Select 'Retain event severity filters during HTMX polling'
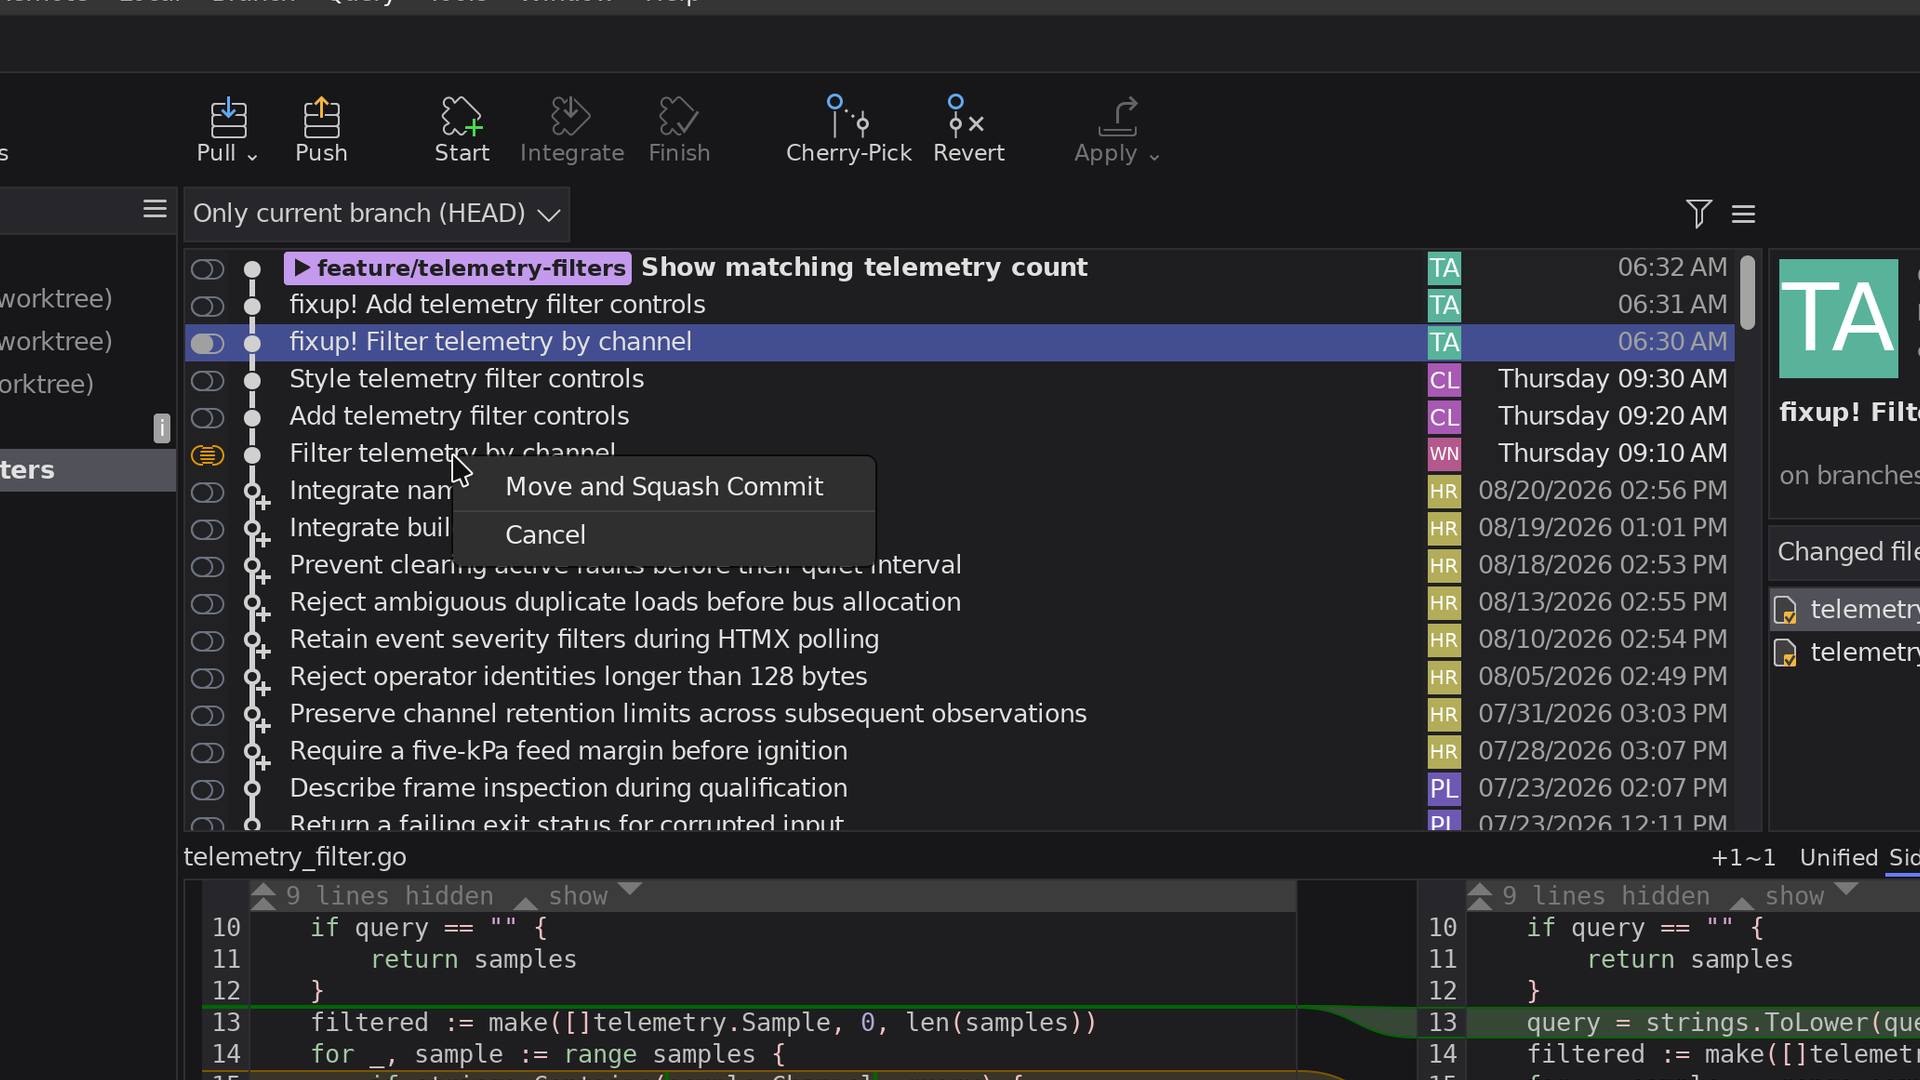 click(960, 640)
